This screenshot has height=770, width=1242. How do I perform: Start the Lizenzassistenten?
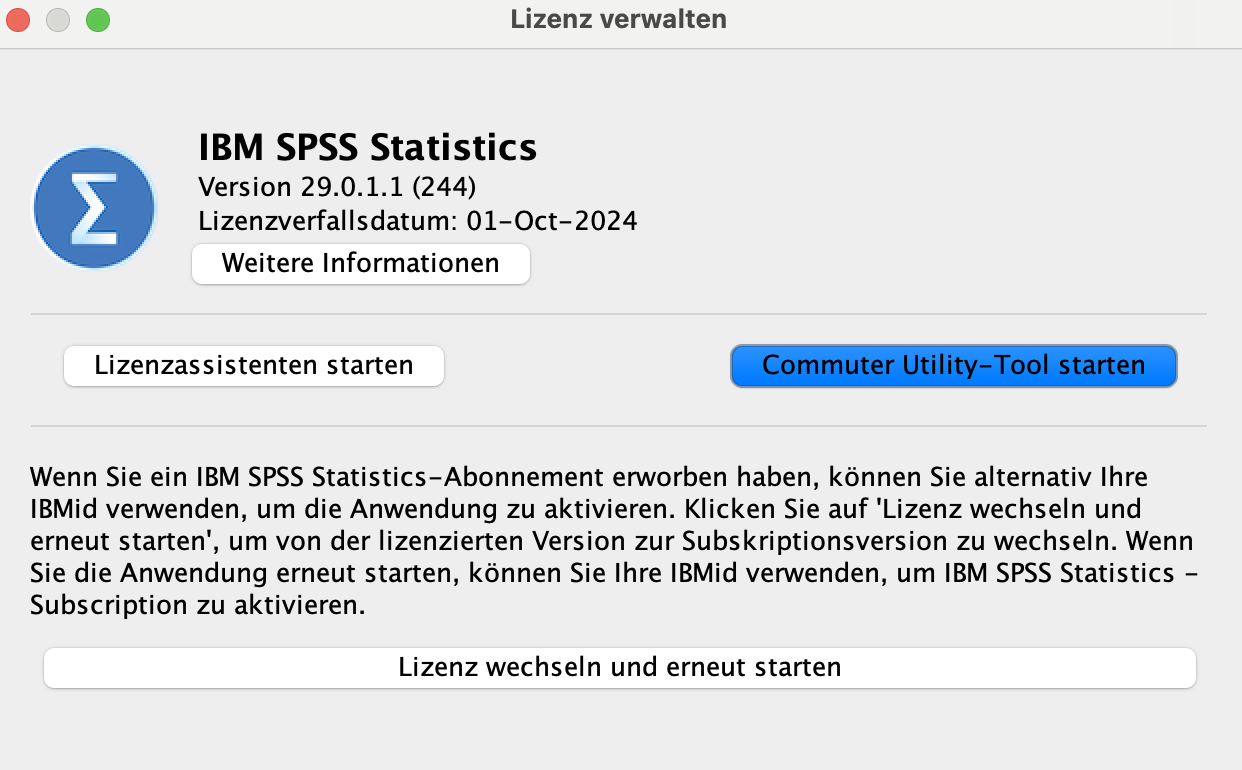[254, 365]
